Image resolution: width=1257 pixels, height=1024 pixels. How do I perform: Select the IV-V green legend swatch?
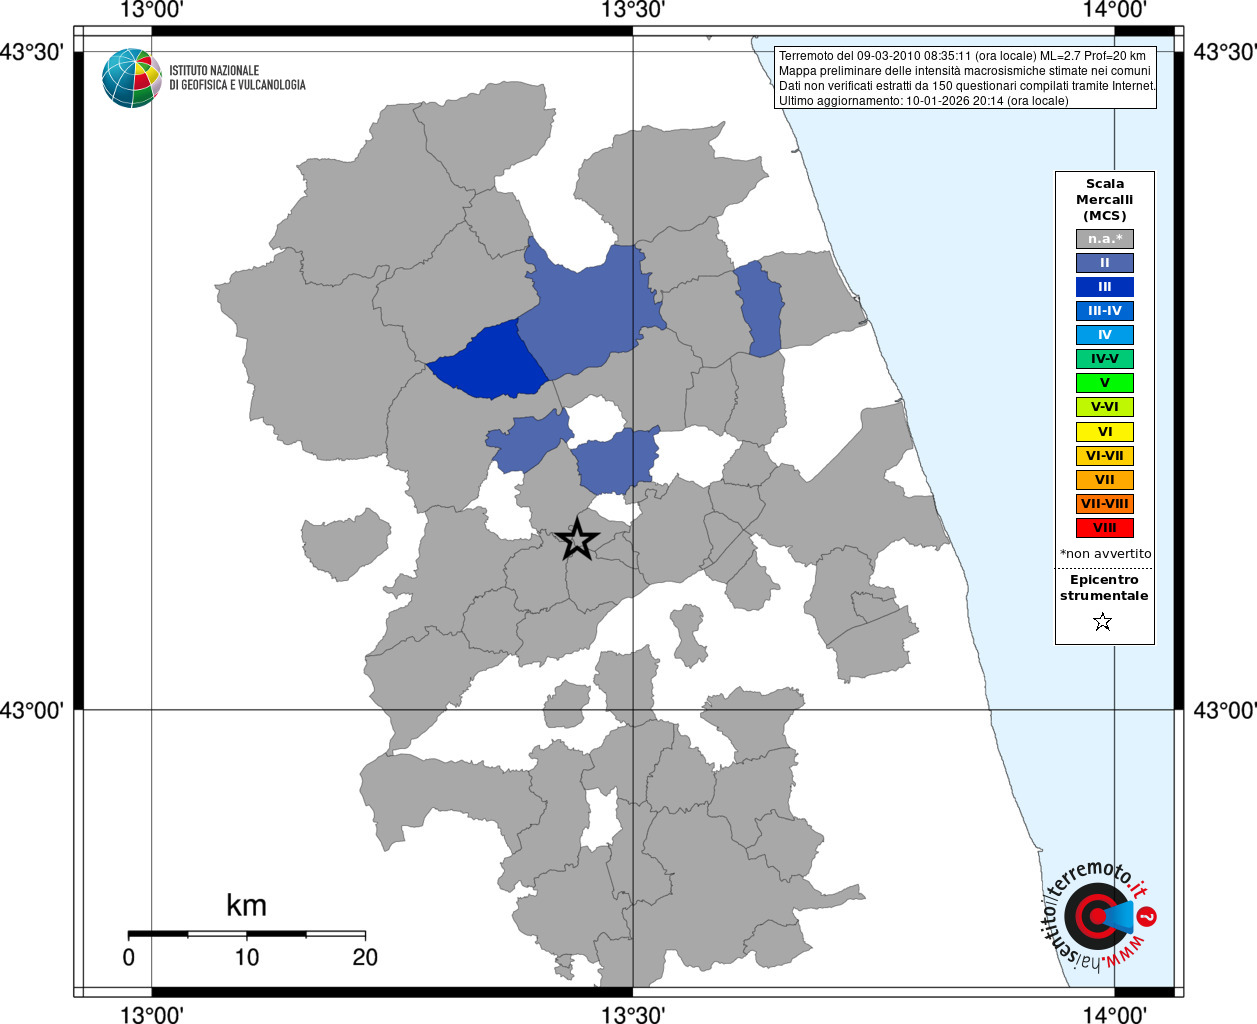point(1105,359)
